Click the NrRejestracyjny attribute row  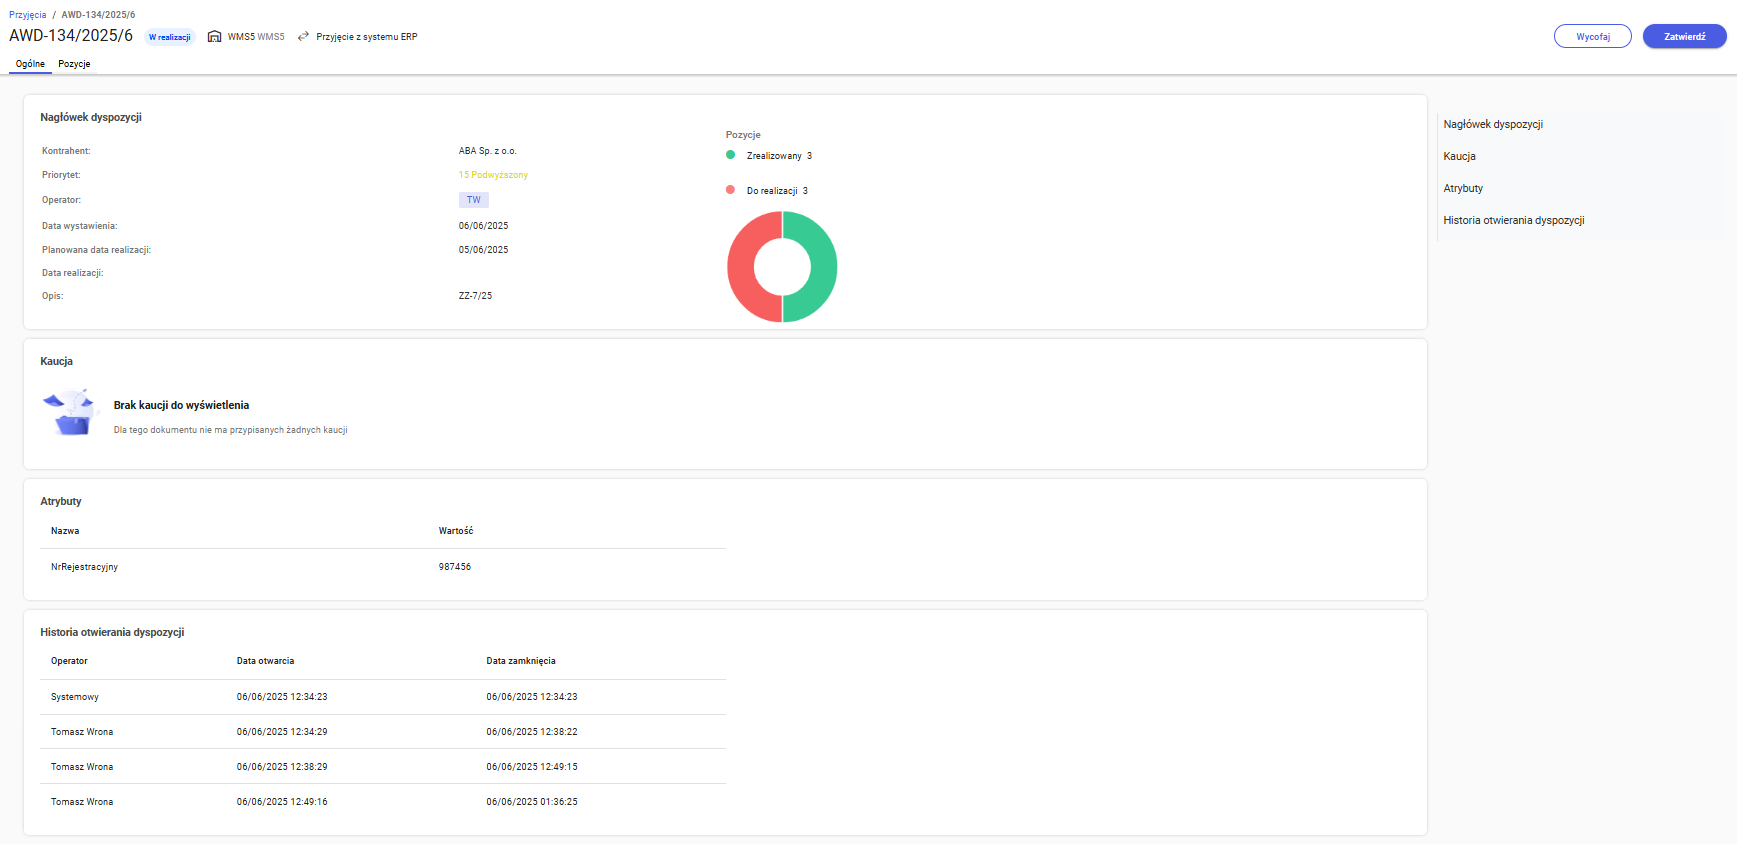pos(383,567)
